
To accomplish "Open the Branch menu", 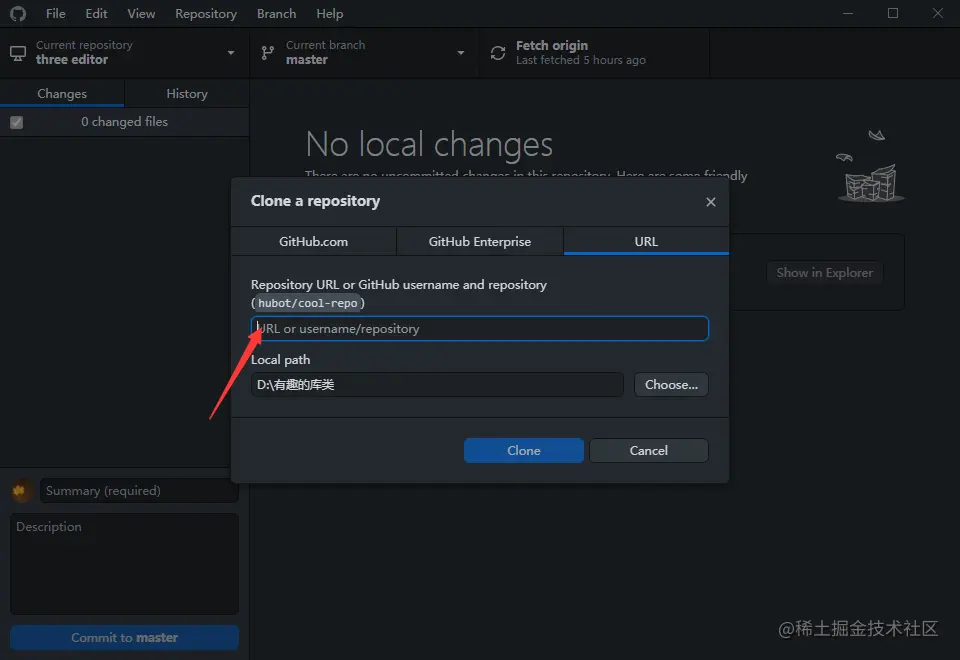I will pyautogui.click(x=276, y=13).
